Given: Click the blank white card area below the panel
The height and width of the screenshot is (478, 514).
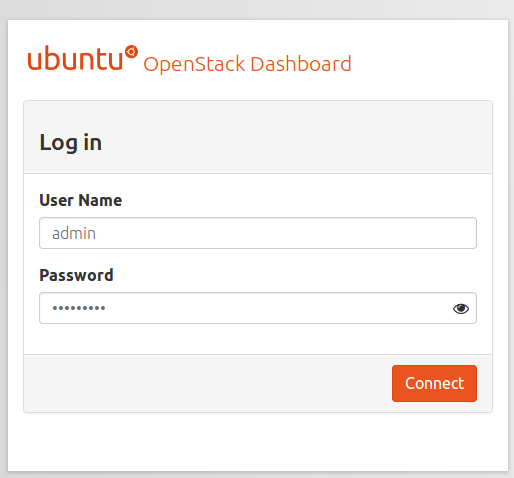Looking at the screenshot, I should pos(258,442).
